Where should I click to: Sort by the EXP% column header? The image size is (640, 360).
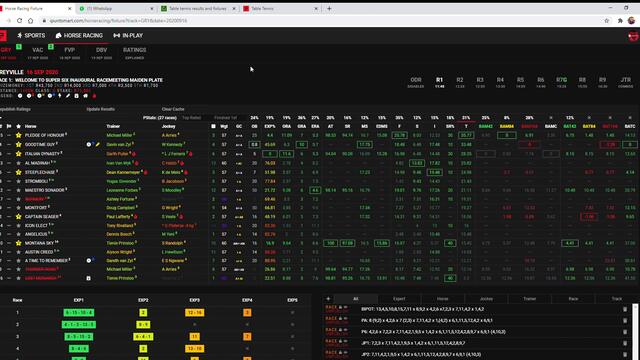coord(270,127)
